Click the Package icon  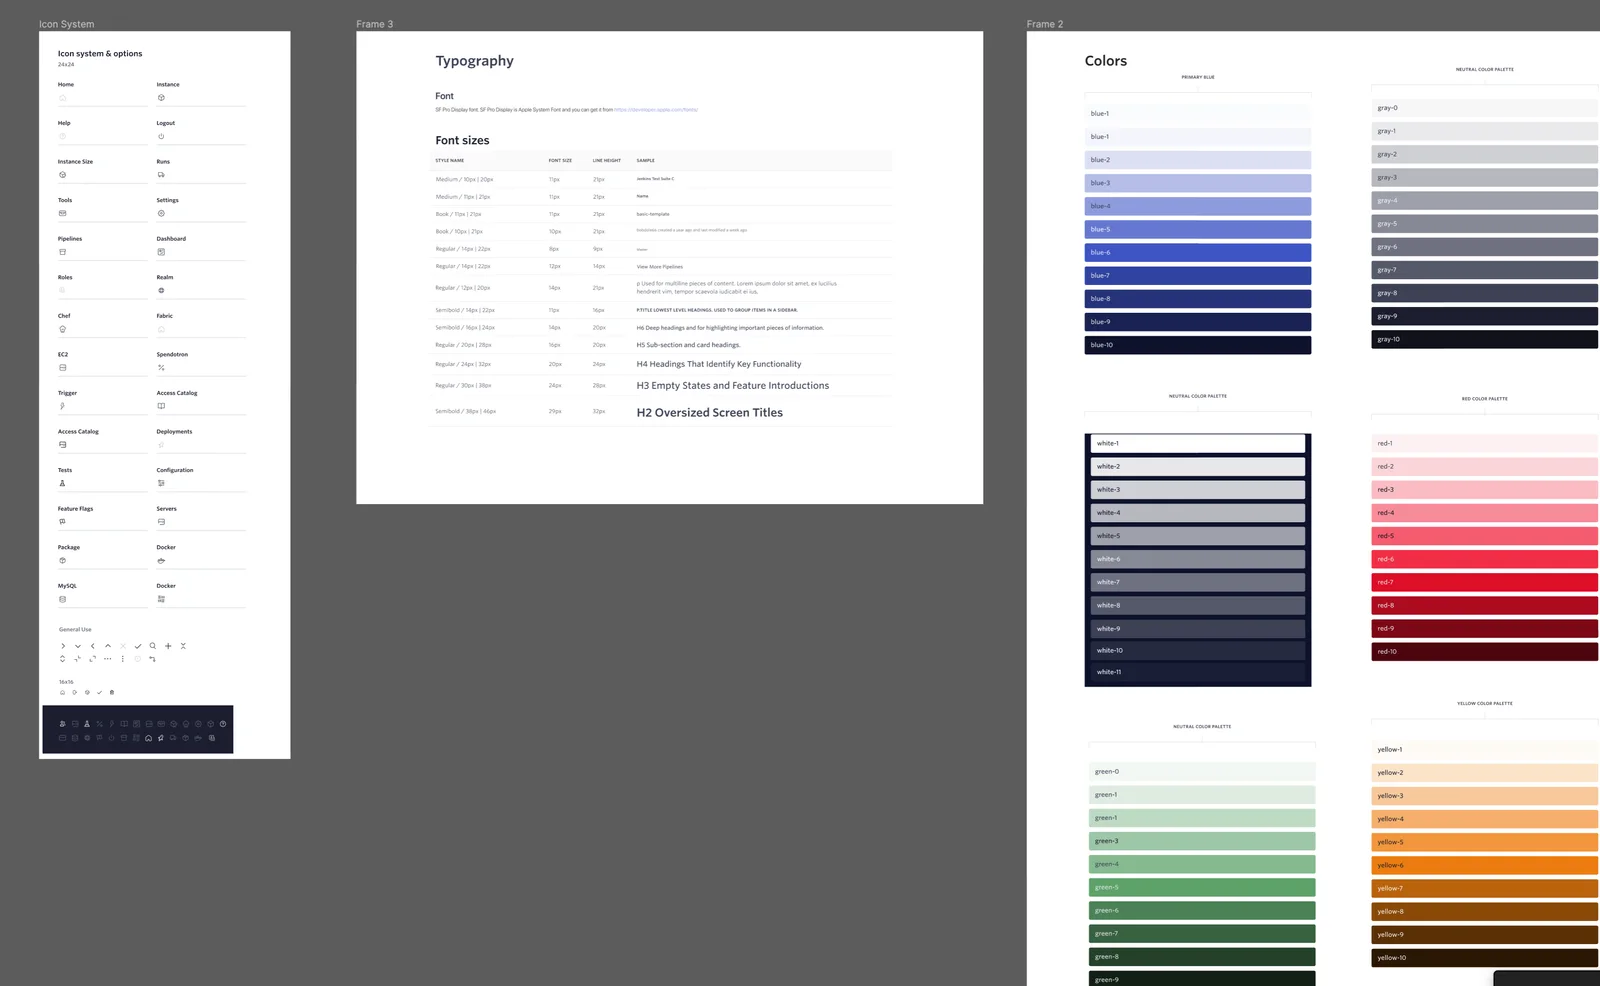[x=62, y=561]
